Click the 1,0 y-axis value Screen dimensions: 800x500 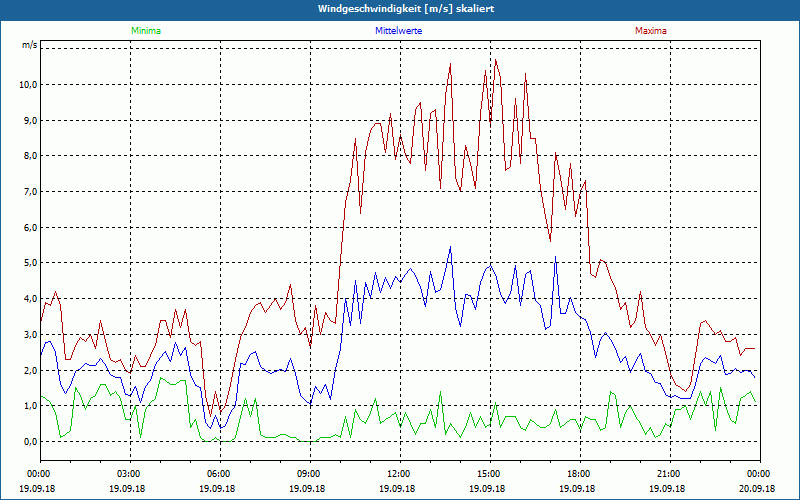pyautogui.click(x=30, y=406)
